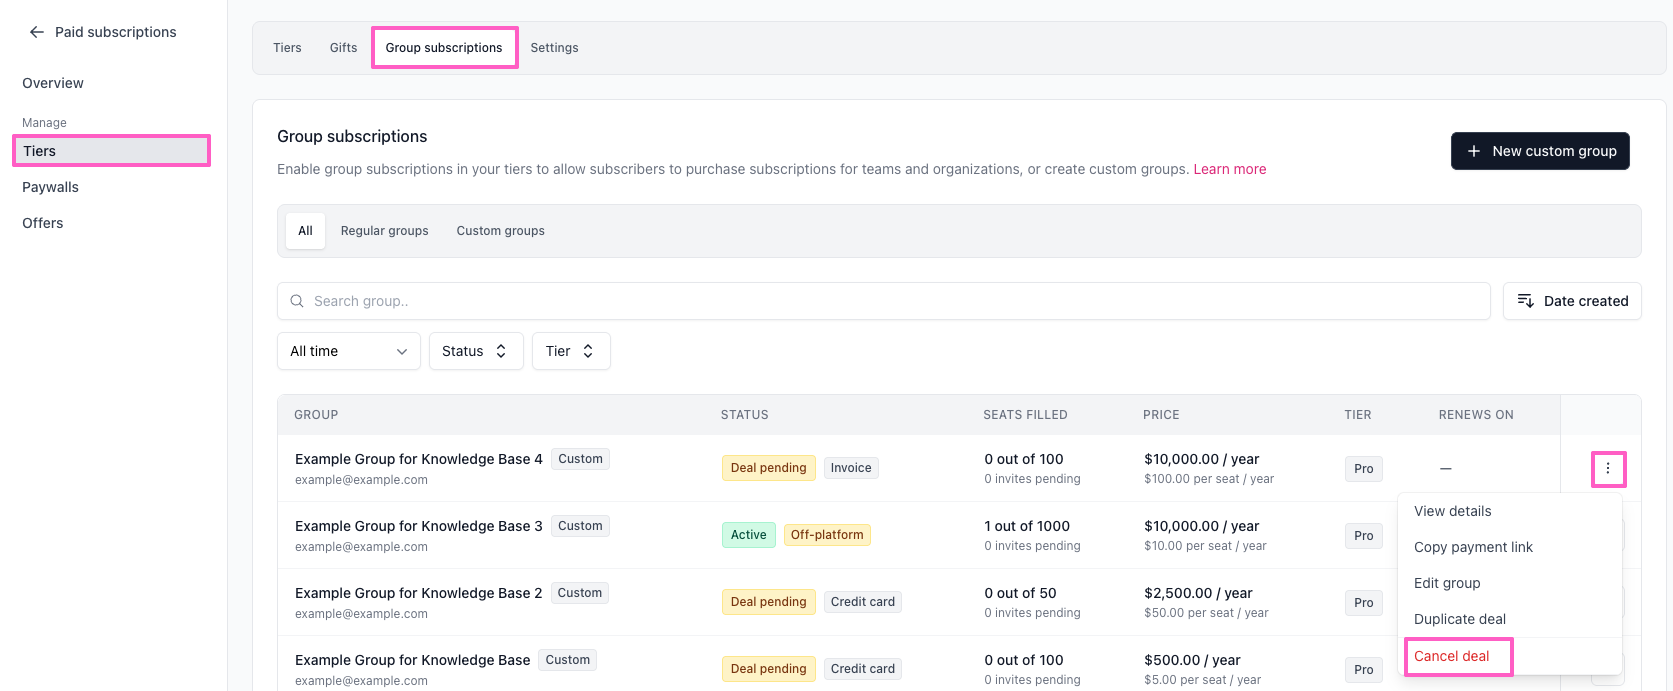Click the back arrow beside Paid subscriptions
The image size is (1673, 691).
[x=37, y=32]
